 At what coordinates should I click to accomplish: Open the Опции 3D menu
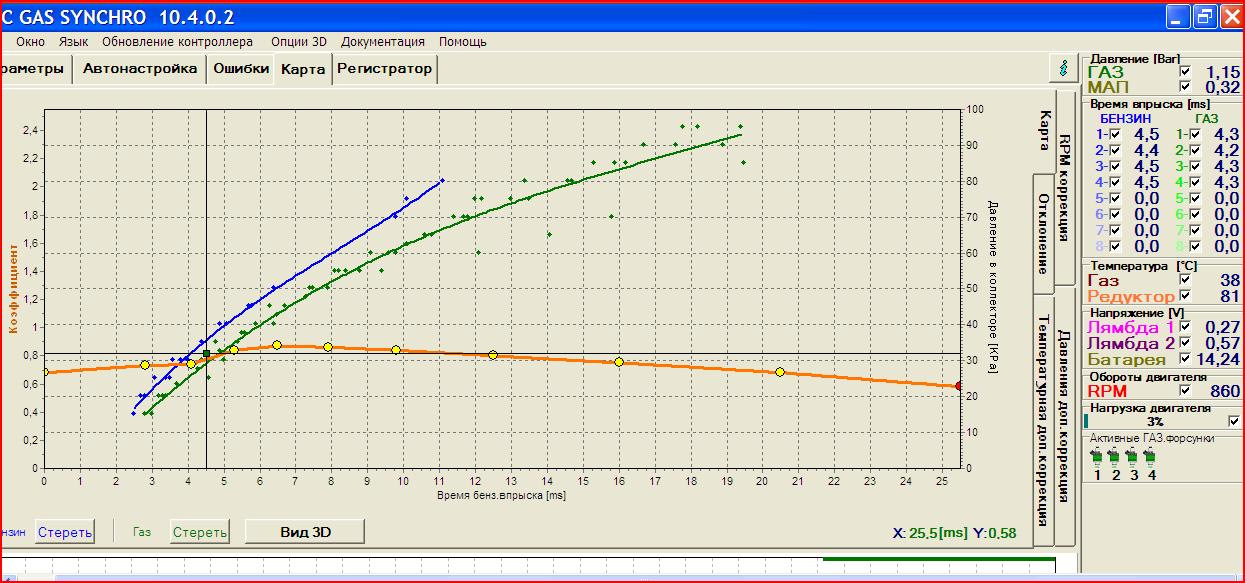(299, 42)
